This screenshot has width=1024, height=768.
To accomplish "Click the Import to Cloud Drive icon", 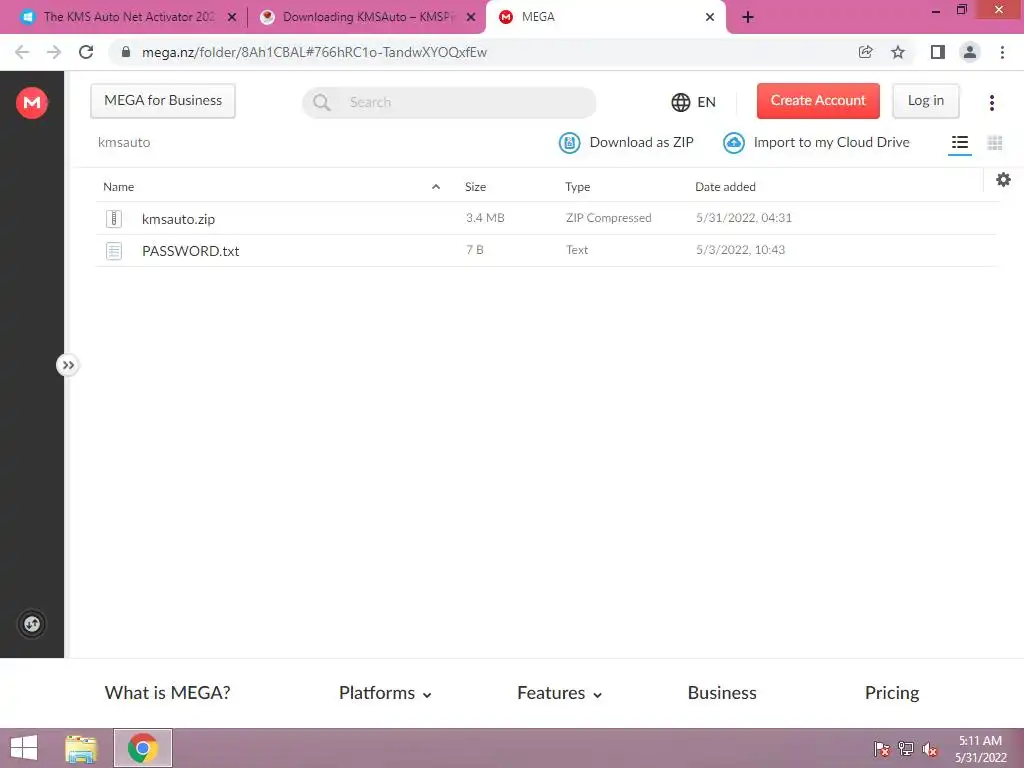I will click(733, 143).
